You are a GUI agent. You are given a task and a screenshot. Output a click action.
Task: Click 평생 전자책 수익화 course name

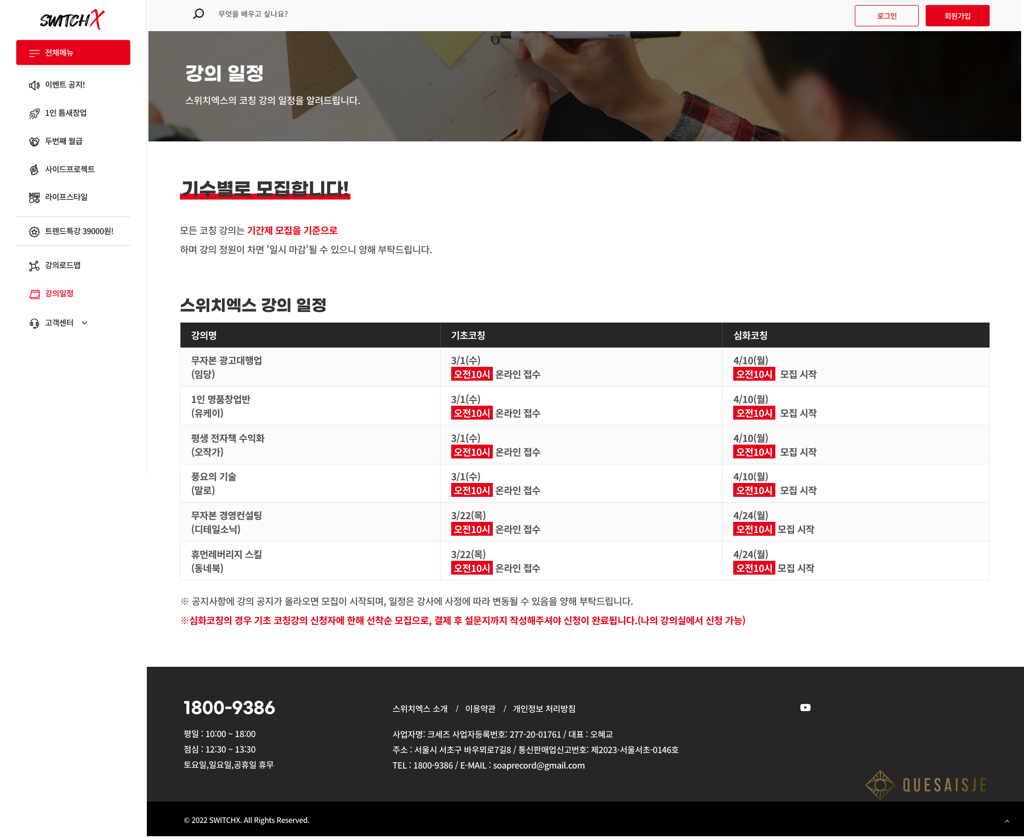tap(227, 438)
